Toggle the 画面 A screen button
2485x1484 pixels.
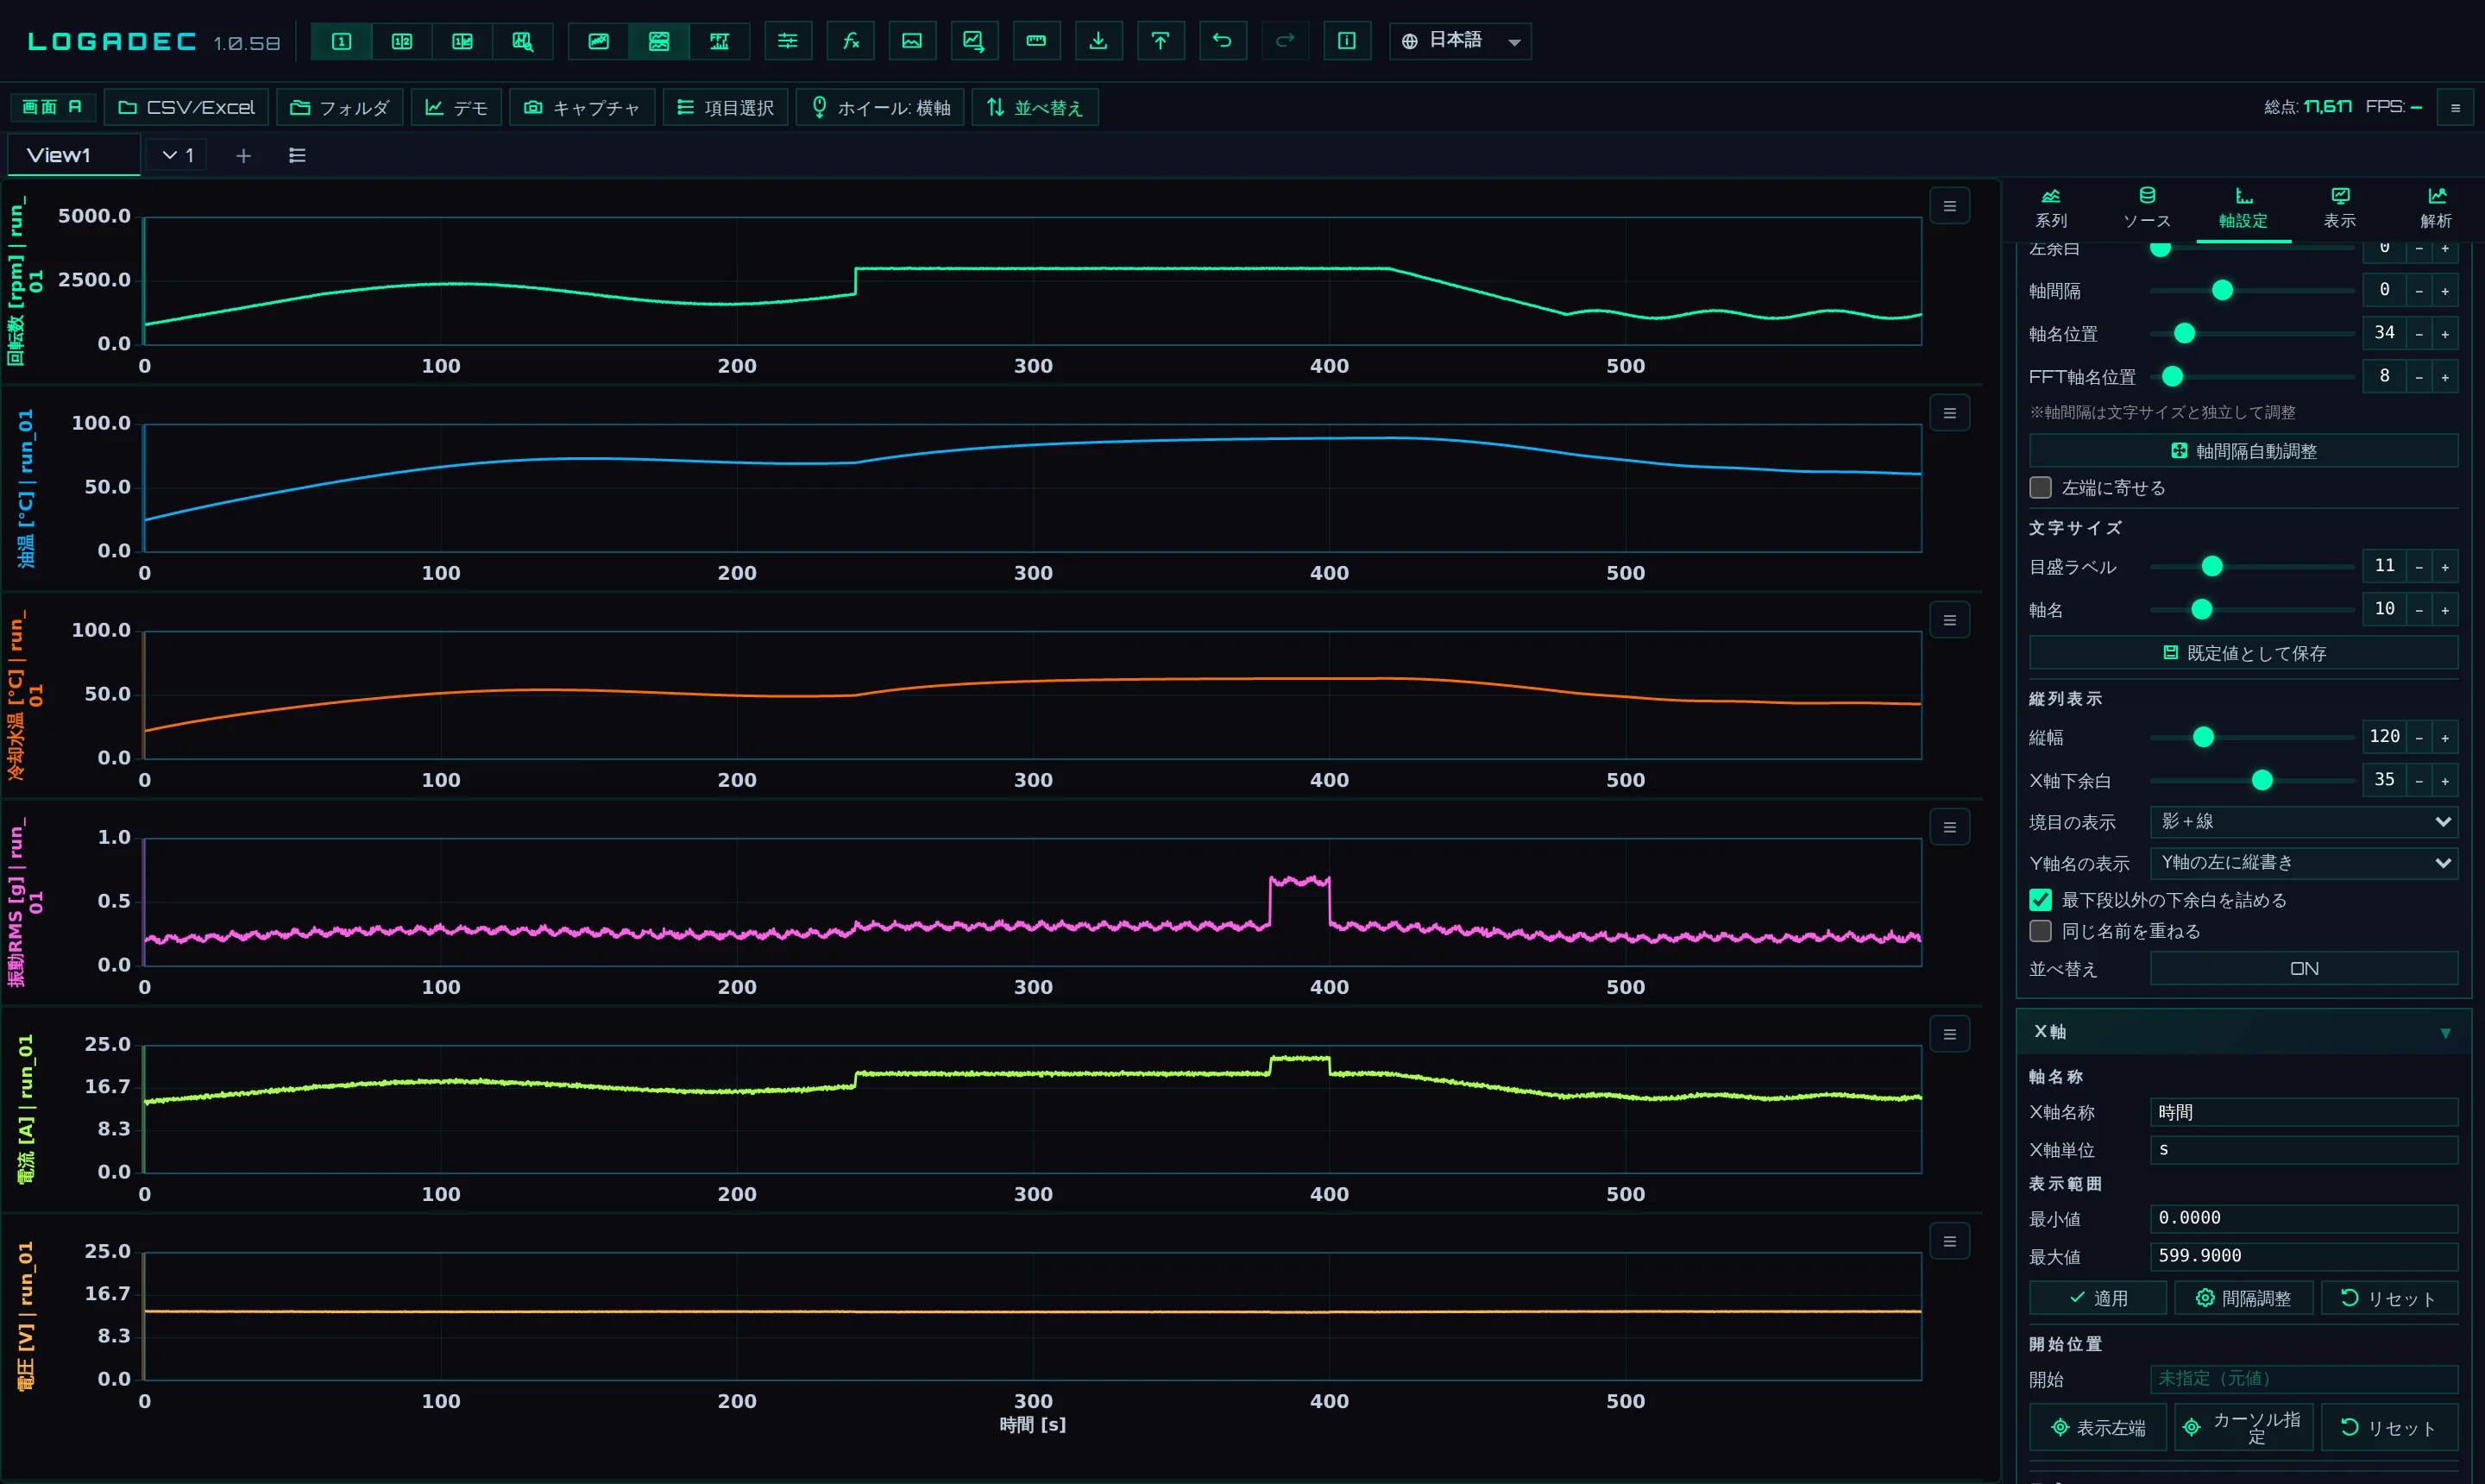coord(53,107)
